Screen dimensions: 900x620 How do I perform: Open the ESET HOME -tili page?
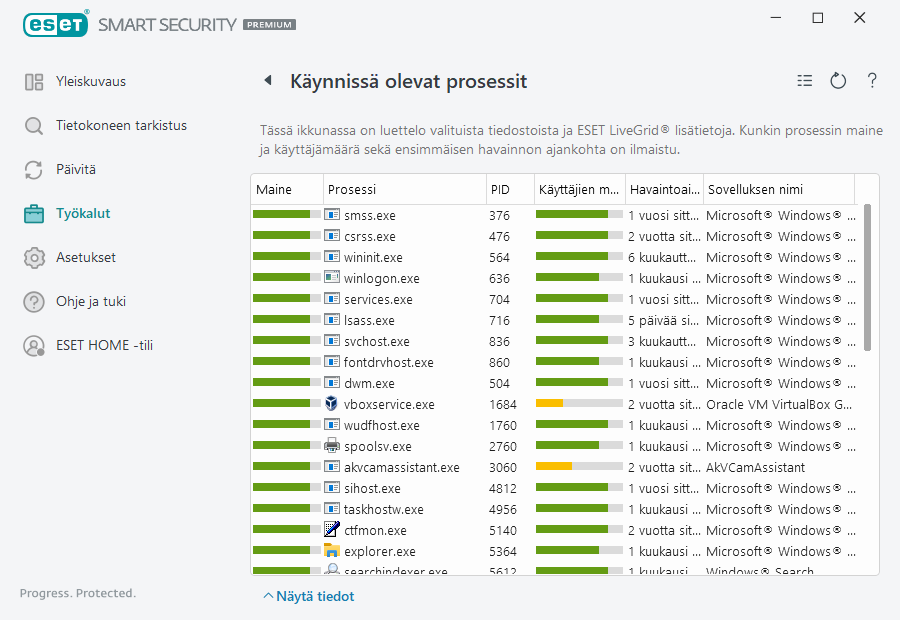tap(104, 345)
